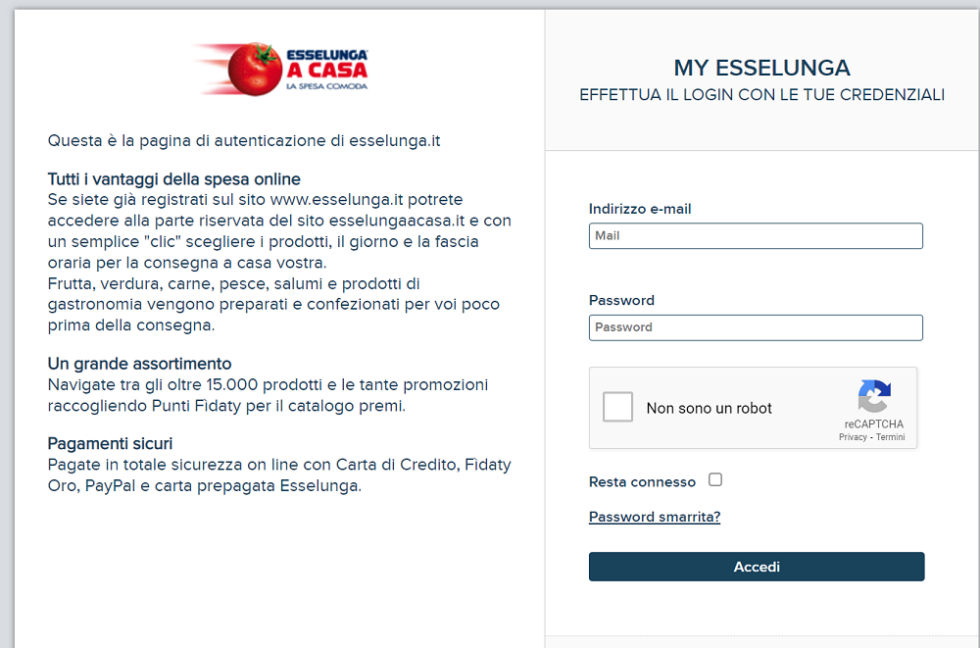Click the MY ESSELUNGA heading
The width and height of the screenshot is (980, 648).
(762, 68)
